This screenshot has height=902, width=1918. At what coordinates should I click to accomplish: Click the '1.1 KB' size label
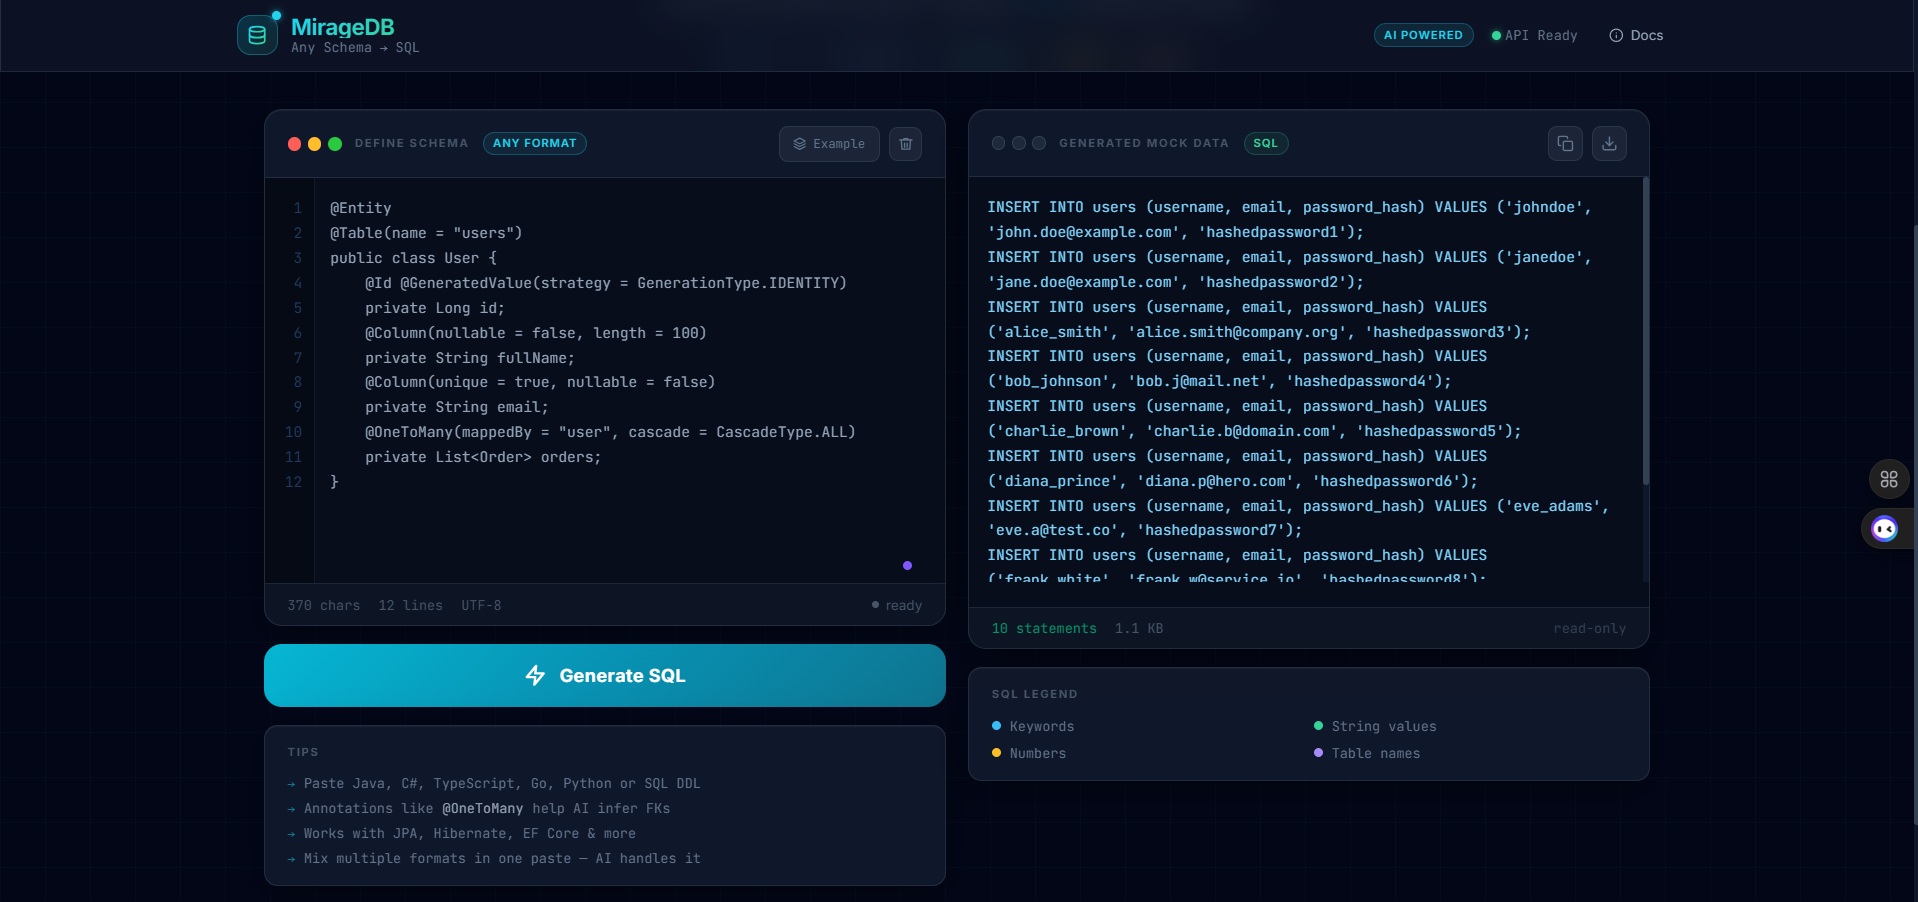1139,628
